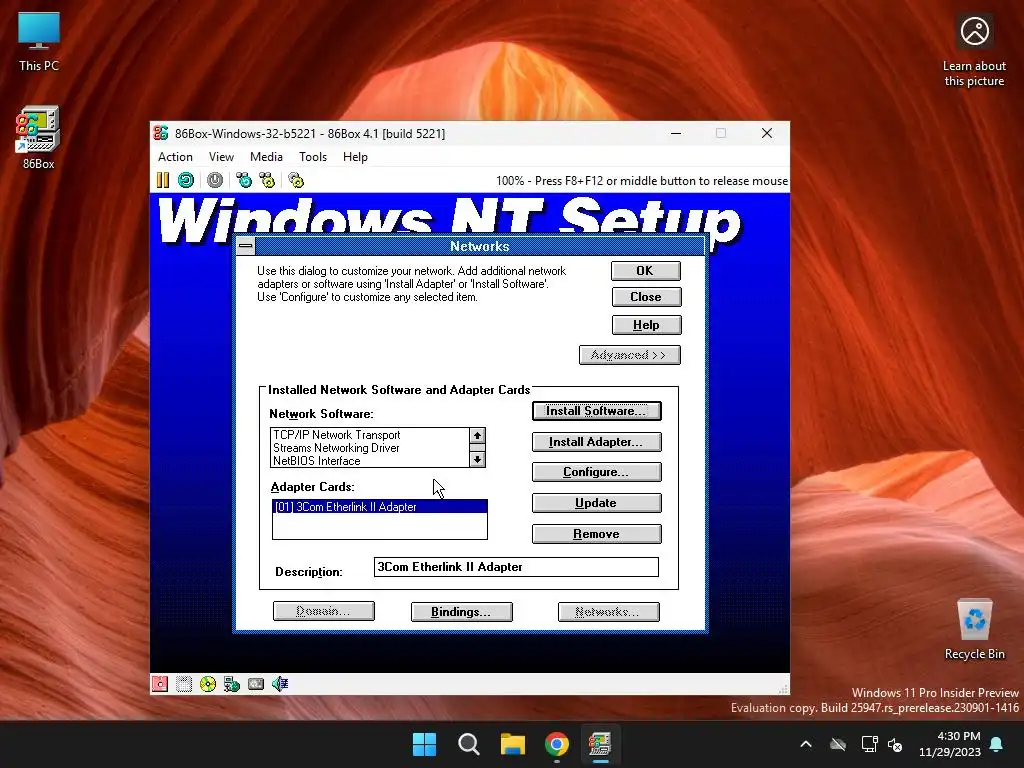Image resolution: width=1024 pixels, height=768 pixels.
Task: Open the View menu
Action: pyautogui.click(x=221, y=157)
